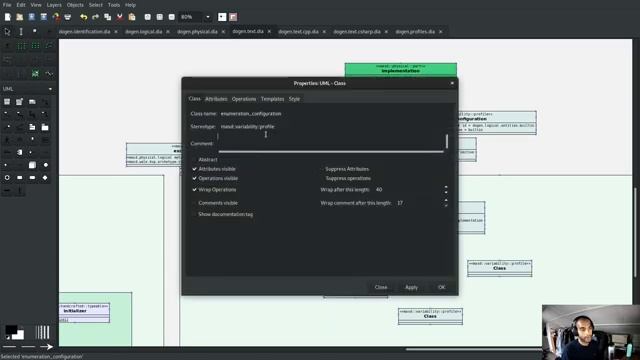Viewport: 640px width, 360px height.
Task: Open the File menu
Action: (7, 5)
